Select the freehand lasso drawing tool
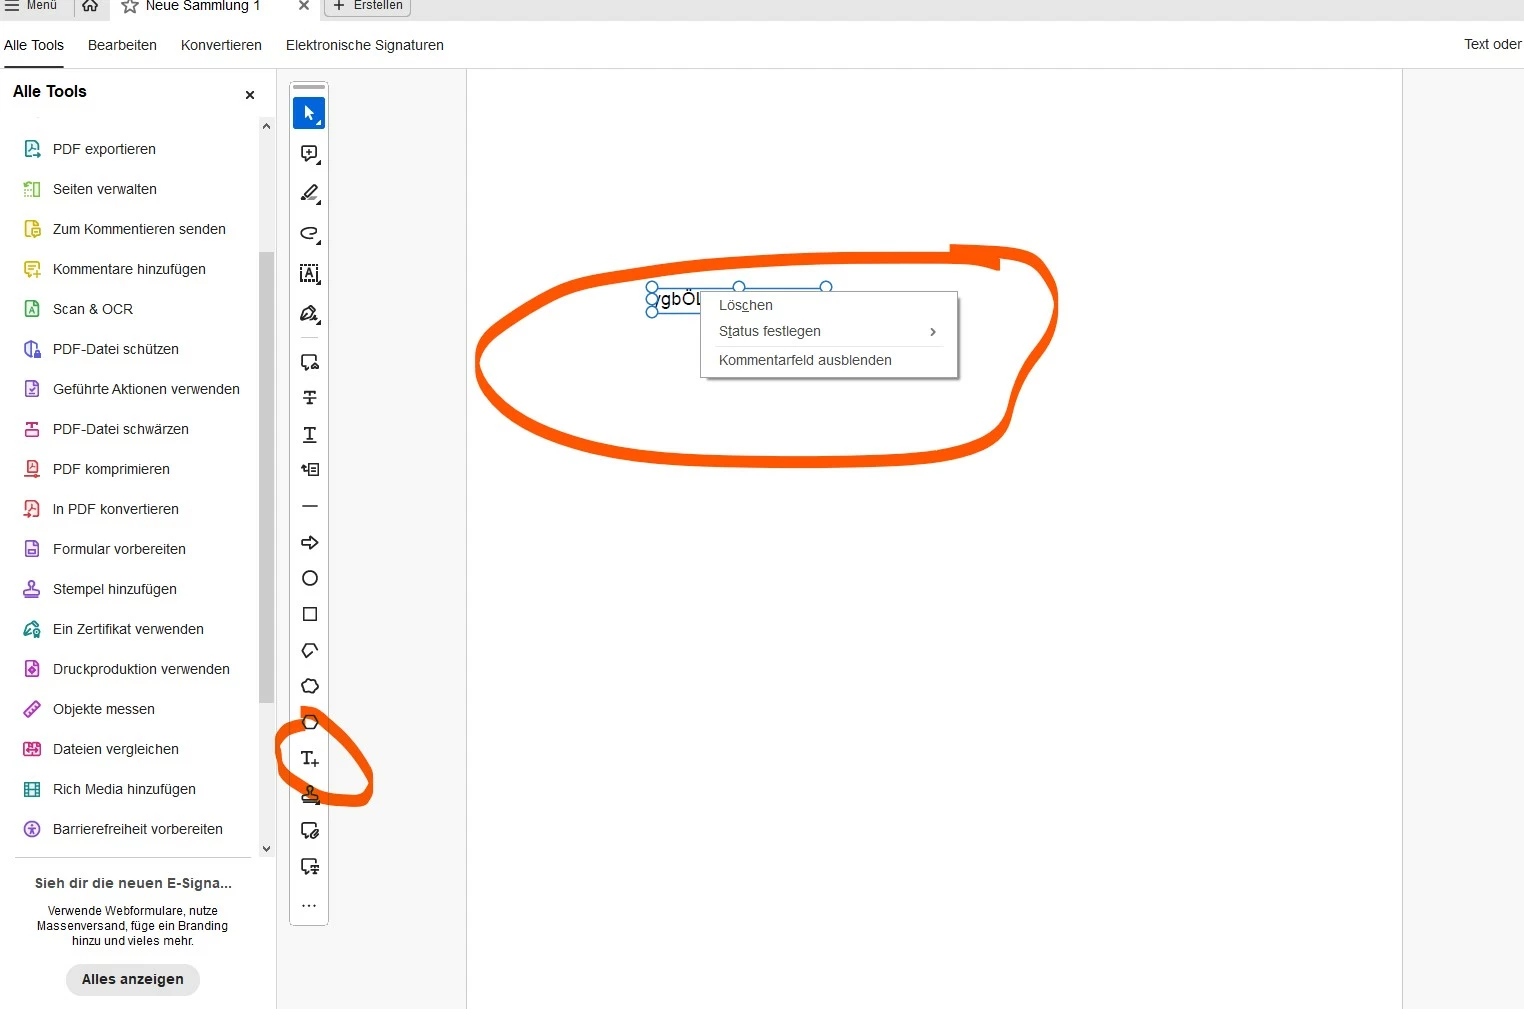The height and width of the screenshot is (1009, 1524). [309, 234]
